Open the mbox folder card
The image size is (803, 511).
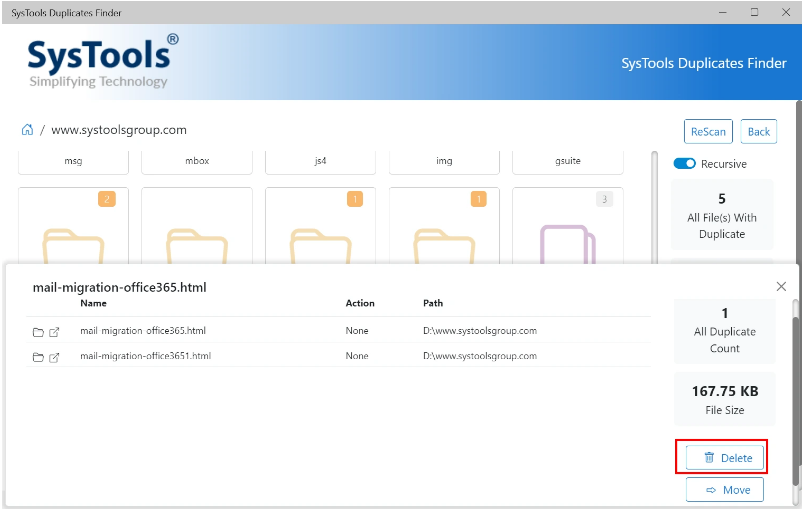point(197,162)
